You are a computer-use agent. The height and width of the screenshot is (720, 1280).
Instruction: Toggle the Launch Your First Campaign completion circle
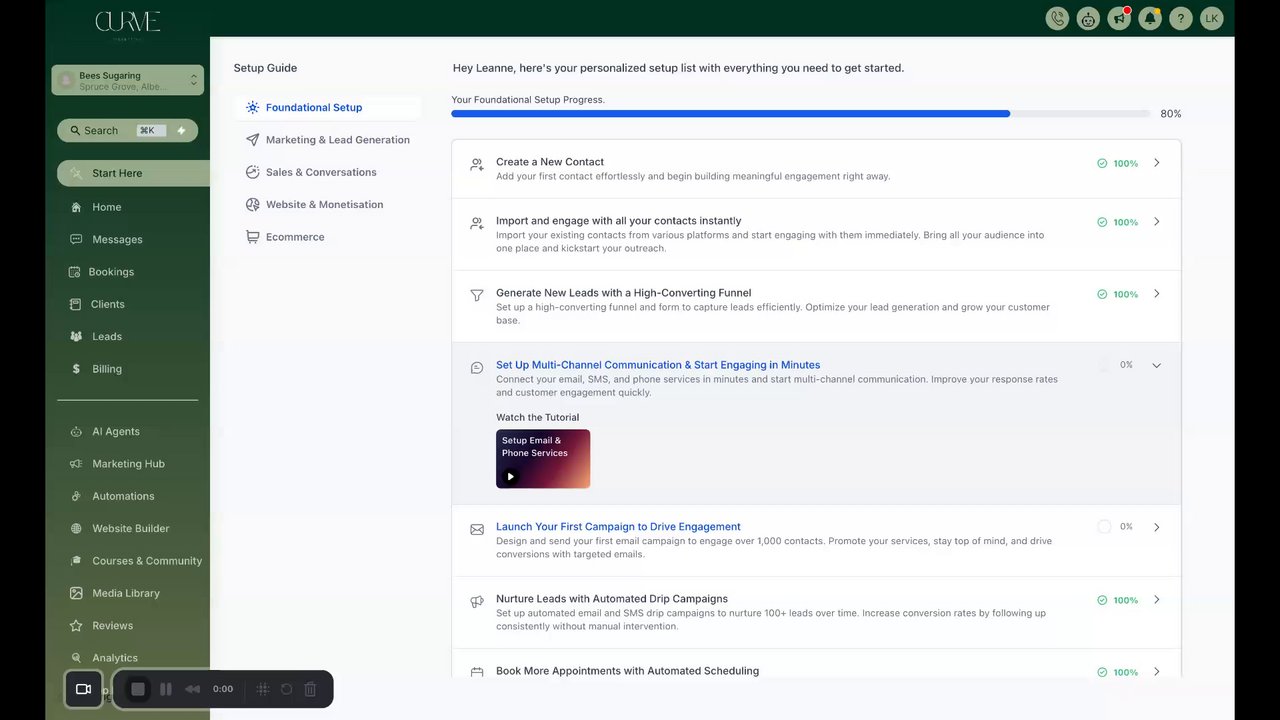pyautogui.click(x=1104, y=527)
